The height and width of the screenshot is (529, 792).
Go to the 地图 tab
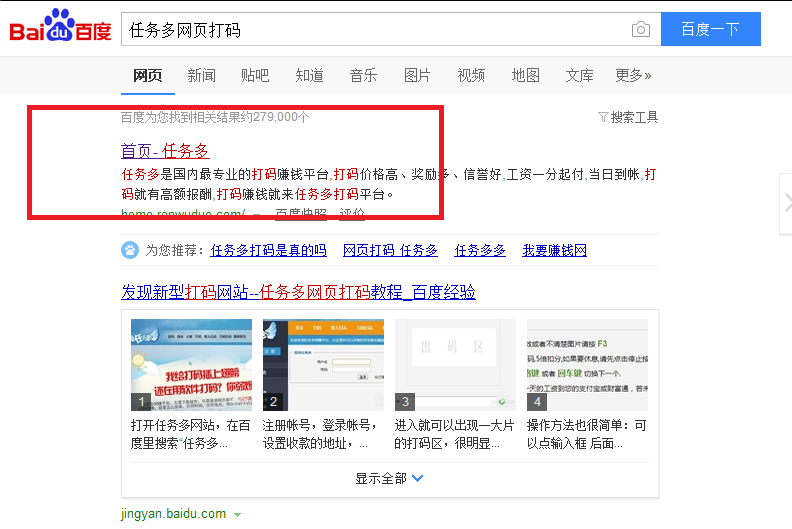click(525, 75)
